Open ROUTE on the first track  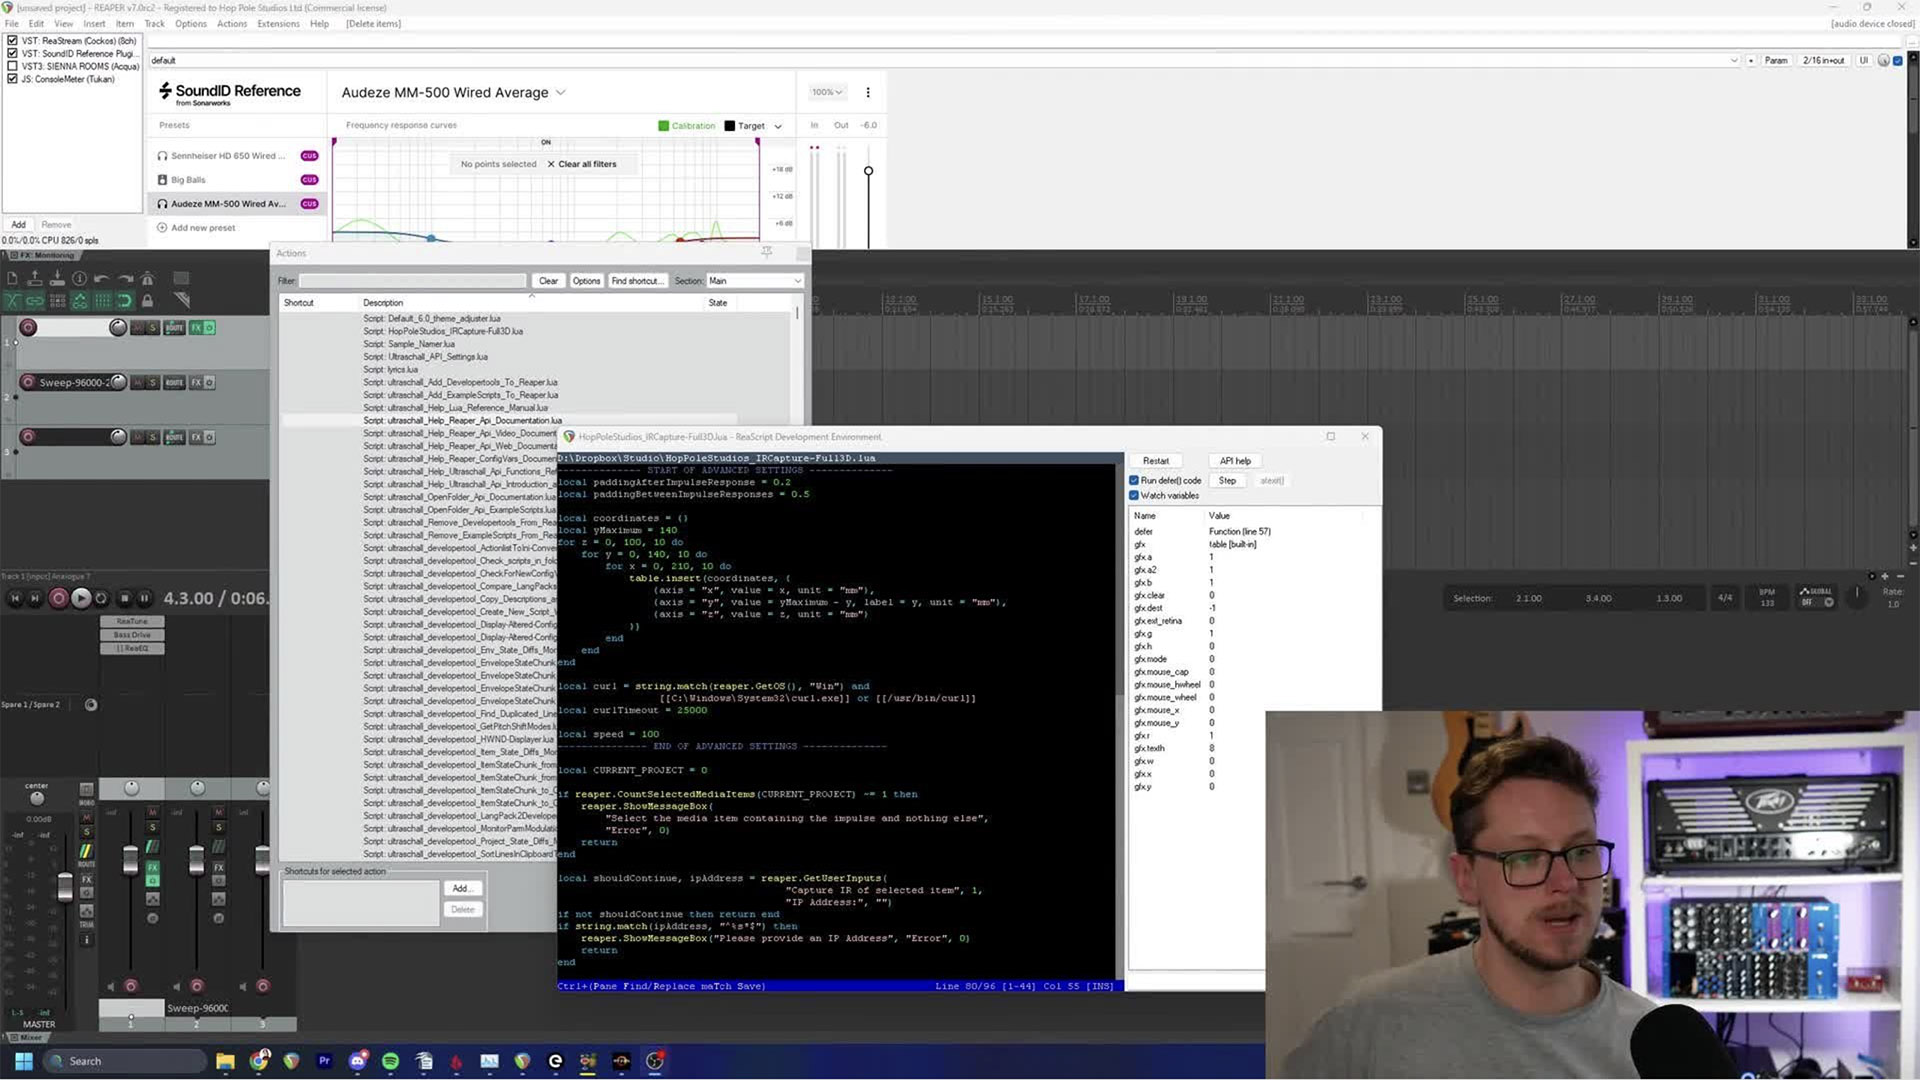pyautogui.click(x=174, y=328)
